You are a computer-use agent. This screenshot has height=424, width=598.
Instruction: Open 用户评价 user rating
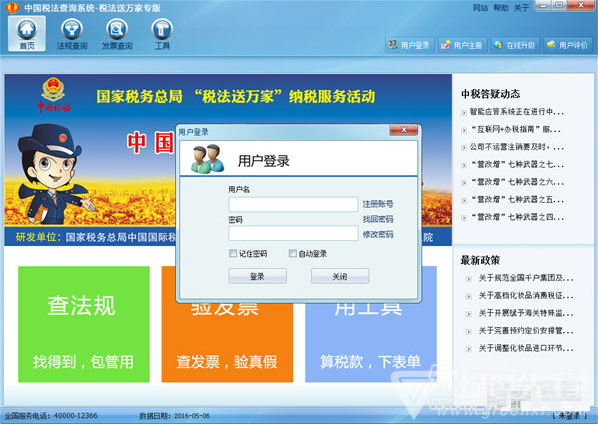click(x=567, y=45)
